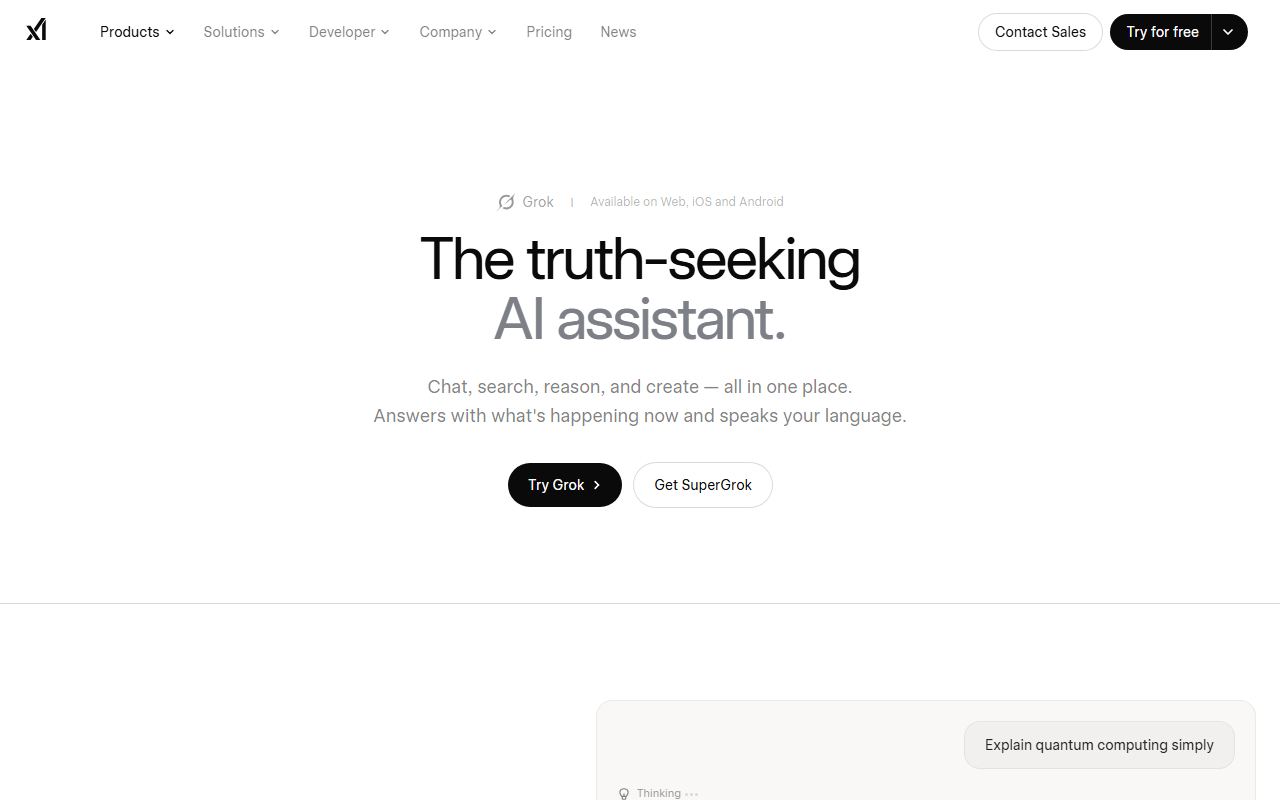Image resolution: width=1280 pixels, height=800 pixels.
Task: Select the Explain quantum computing simply bubble
Action: 1099,745
